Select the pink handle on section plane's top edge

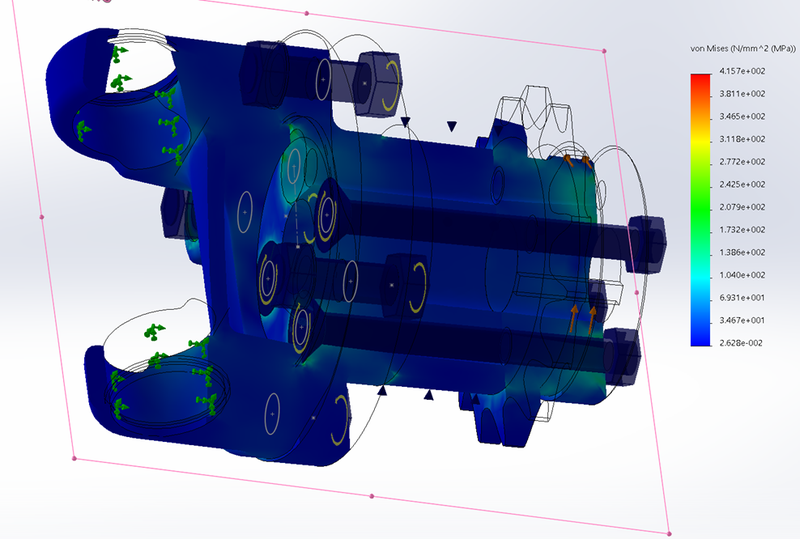(307, 13)
